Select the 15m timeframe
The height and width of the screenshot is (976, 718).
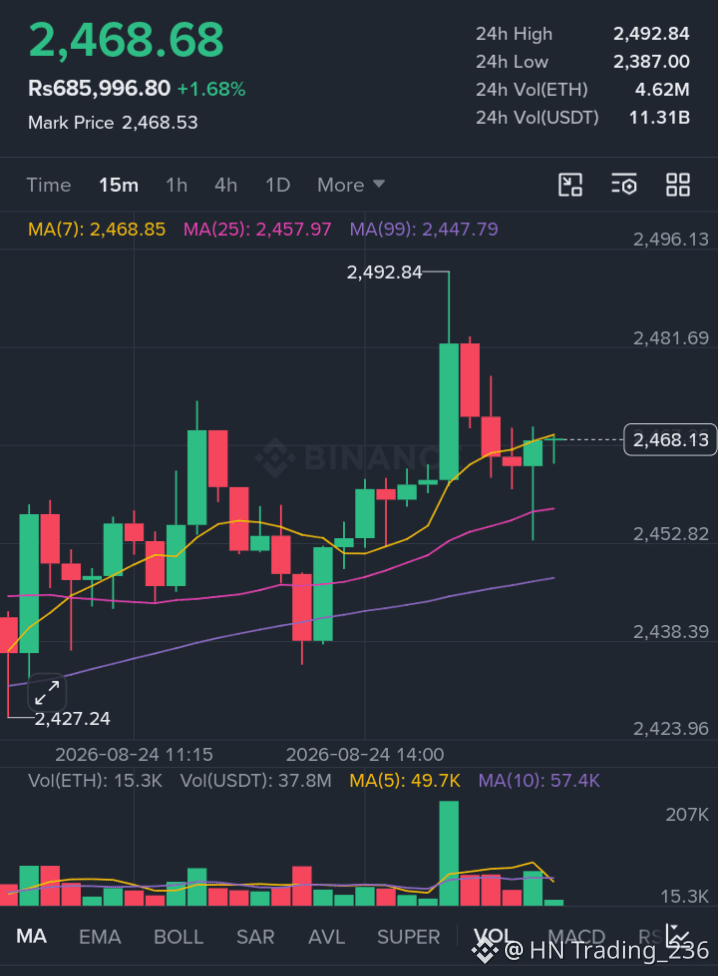tap(118, 185)
